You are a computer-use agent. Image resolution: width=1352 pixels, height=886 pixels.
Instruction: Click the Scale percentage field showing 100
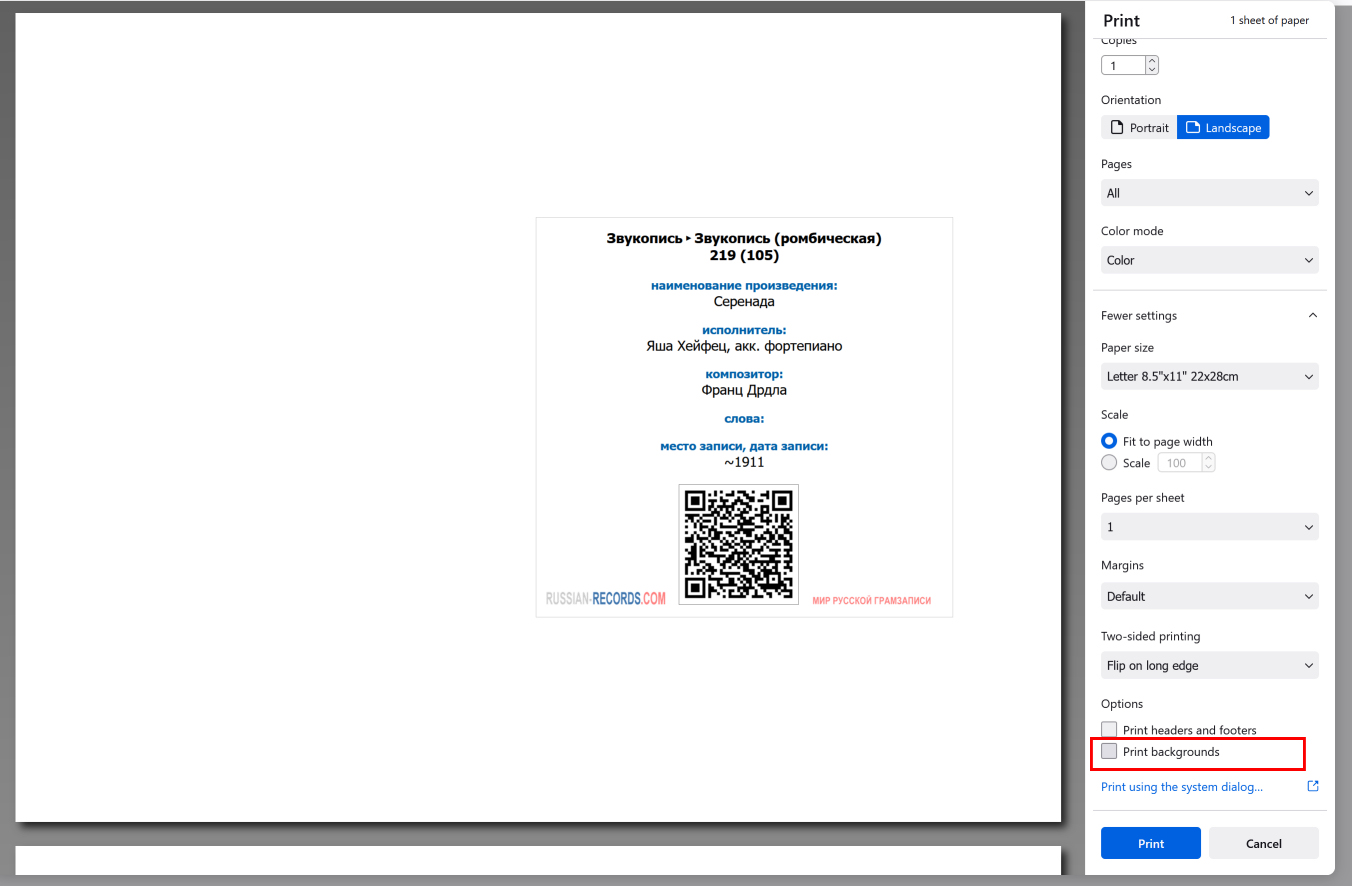click(1179, 463)
